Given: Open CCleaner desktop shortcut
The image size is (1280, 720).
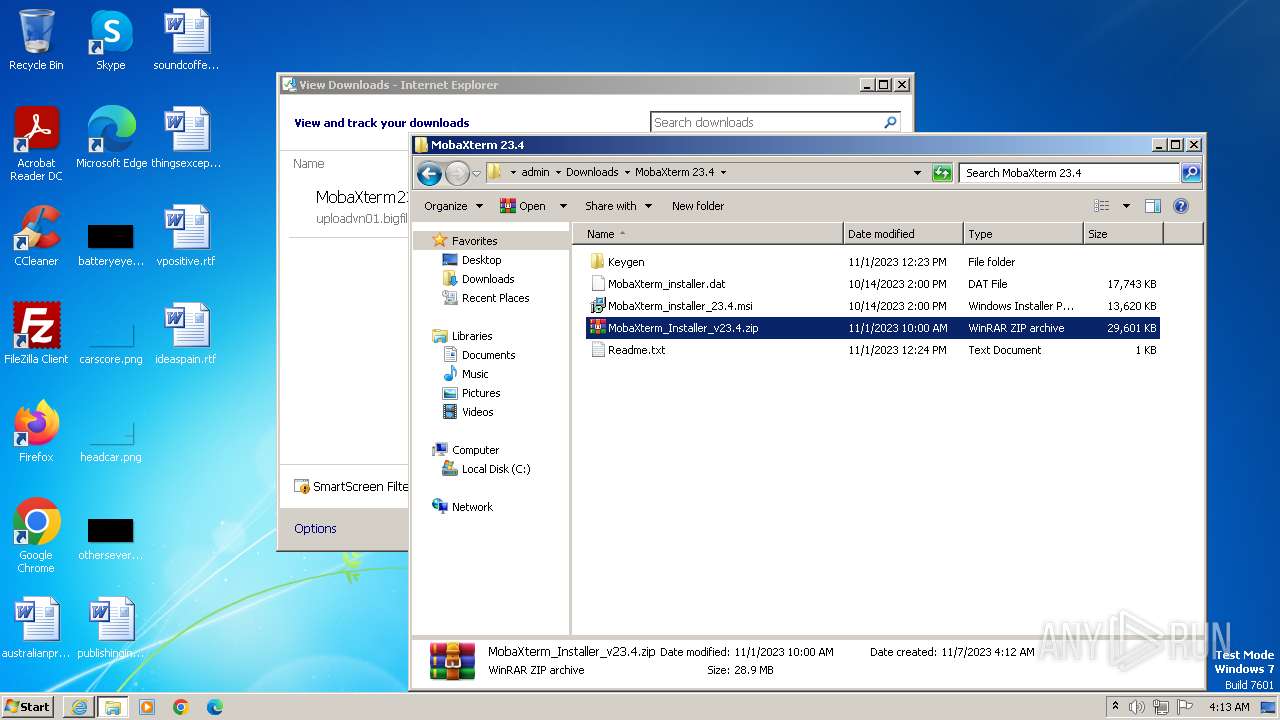Looking at the screenshot, I should tap(36, 236).
